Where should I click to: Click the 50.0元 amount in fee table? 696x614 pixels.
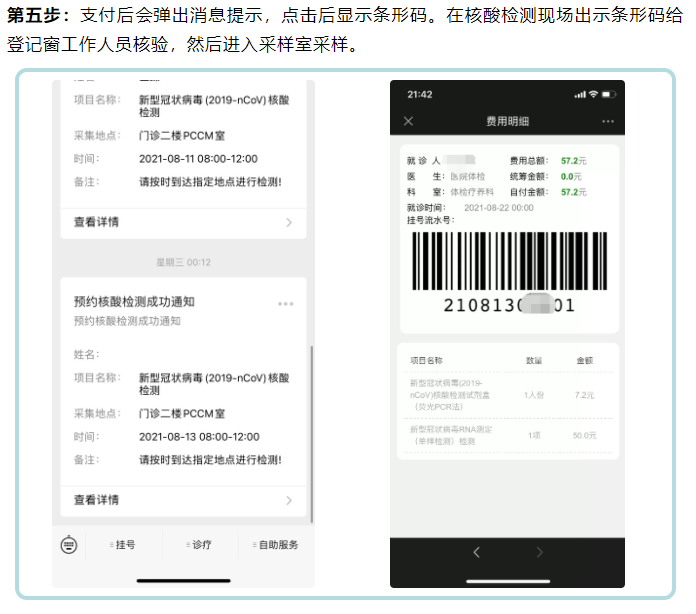[584, 436]
